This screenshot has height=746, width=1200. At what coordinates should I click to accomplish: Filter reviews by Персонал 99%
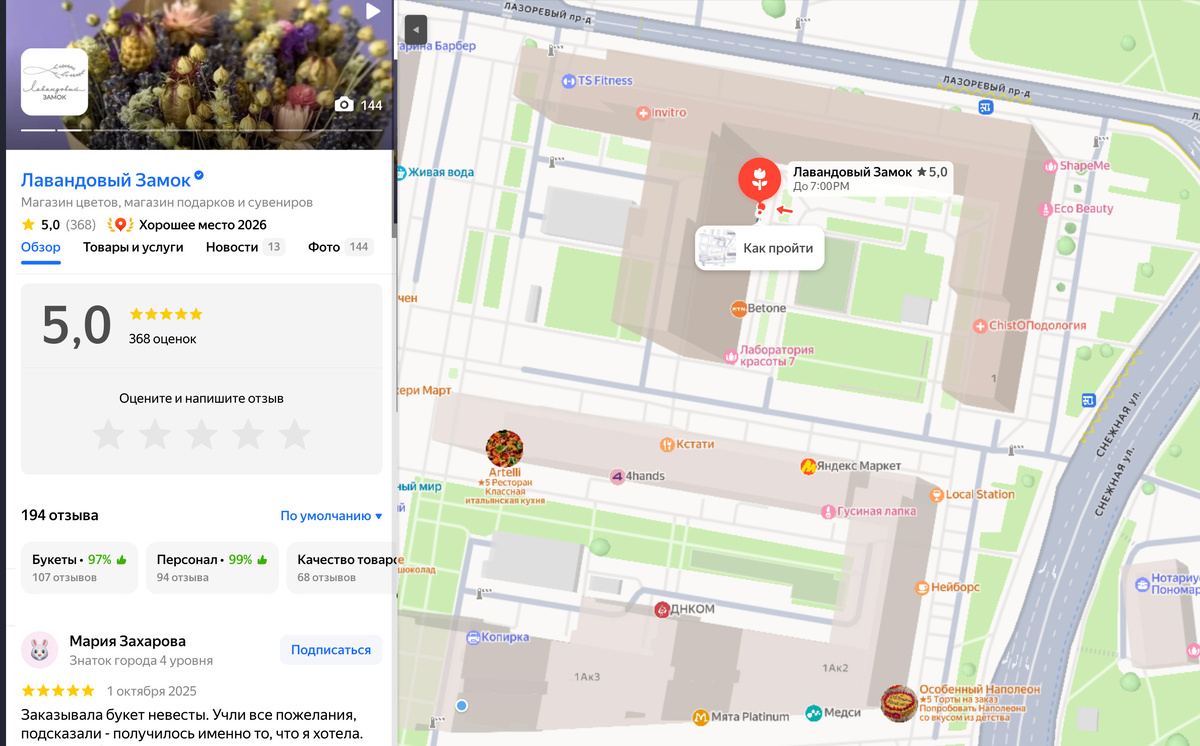(212, 568)
